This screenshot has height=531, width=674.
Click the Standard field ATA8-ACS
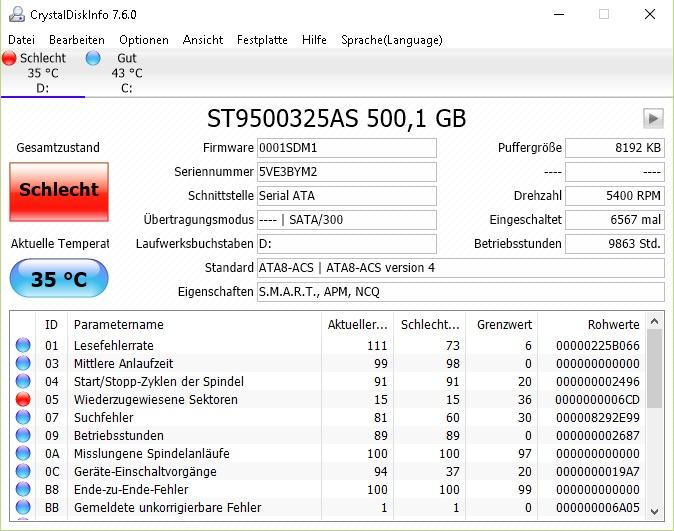tap(461, 268)
